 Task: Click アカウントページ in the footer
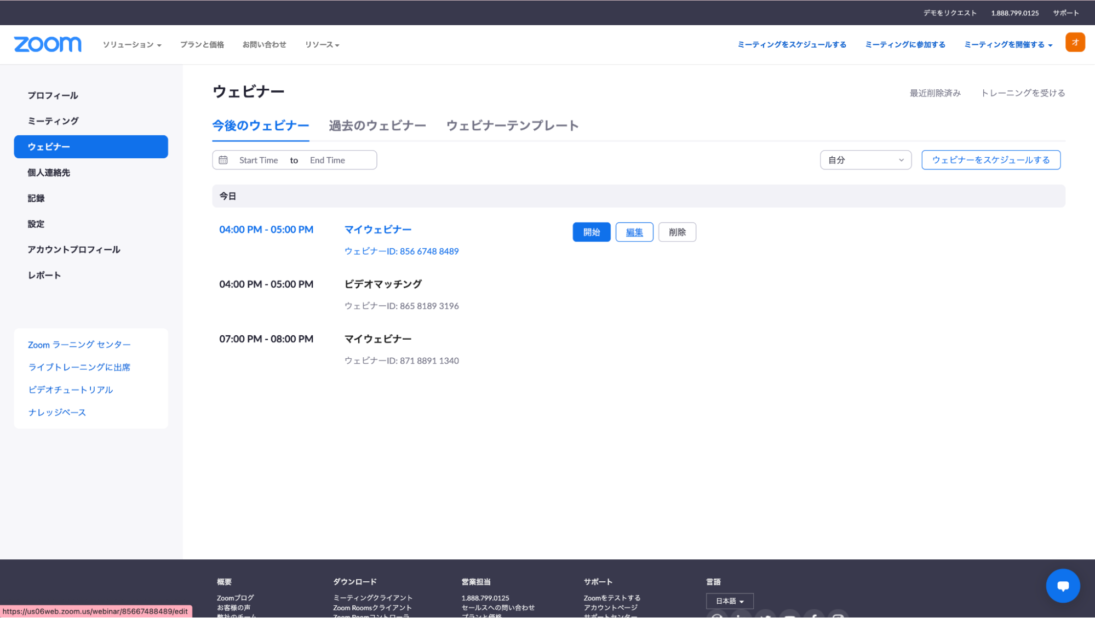pos(610,608)
